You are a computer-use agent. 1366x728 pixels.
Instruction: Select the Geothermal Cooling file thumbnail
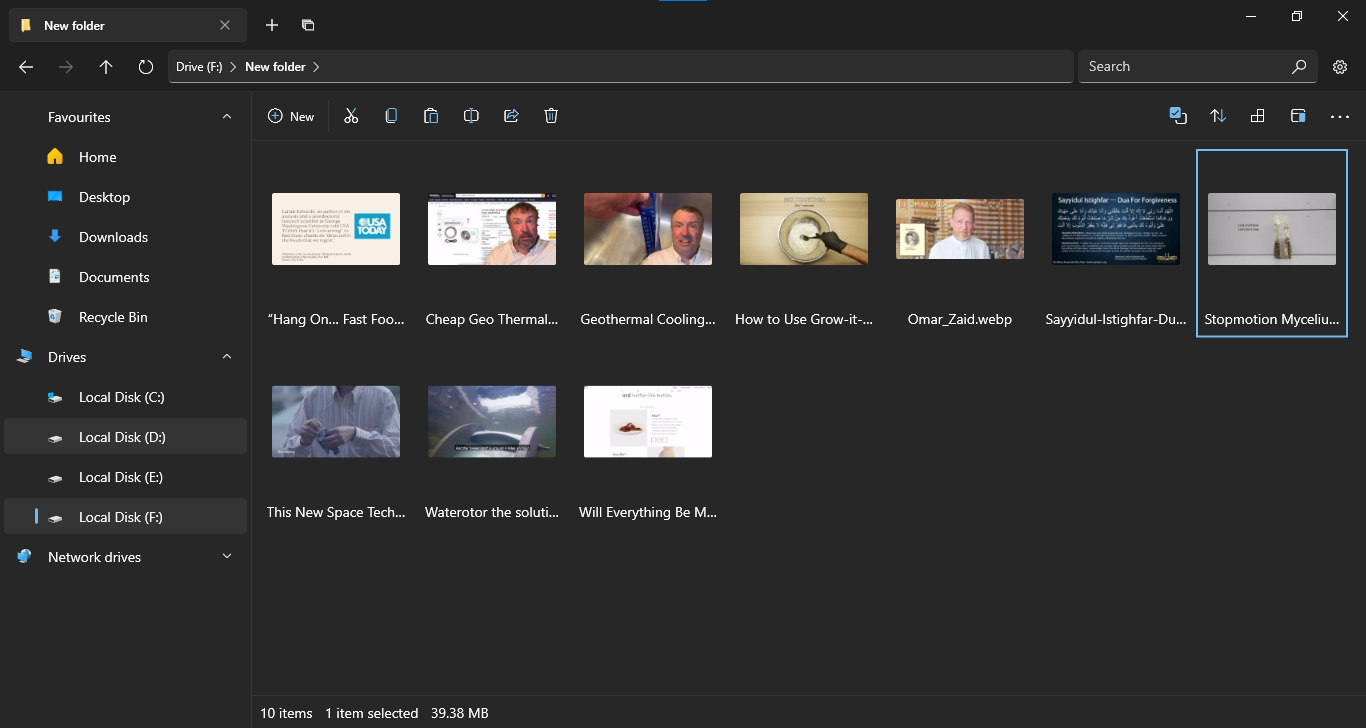click(648, 229)
